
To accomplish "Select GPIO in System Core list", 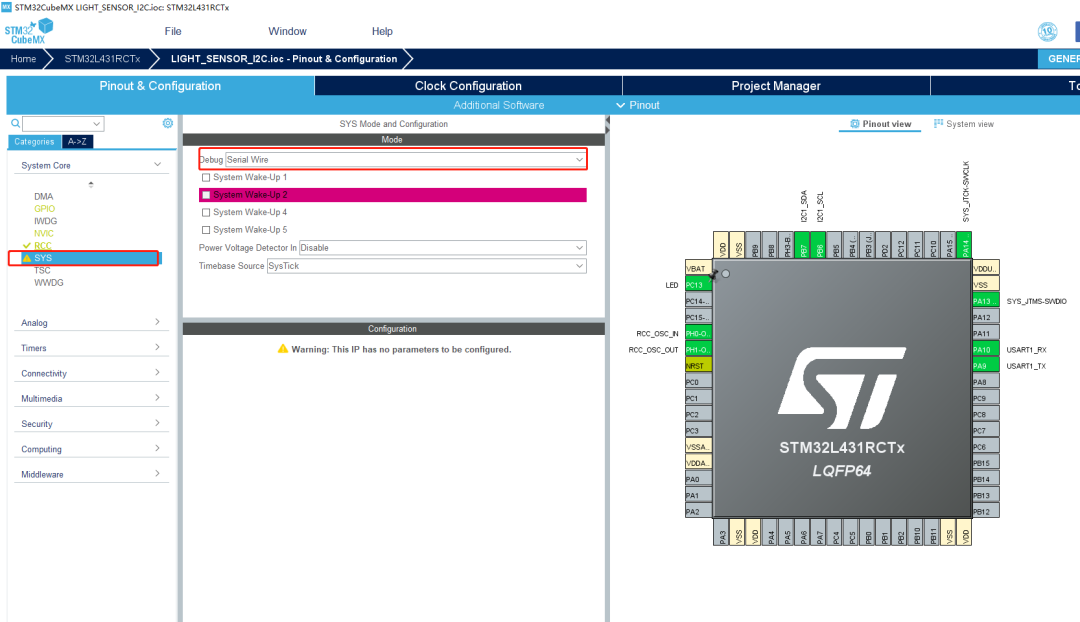I will 45,209.
